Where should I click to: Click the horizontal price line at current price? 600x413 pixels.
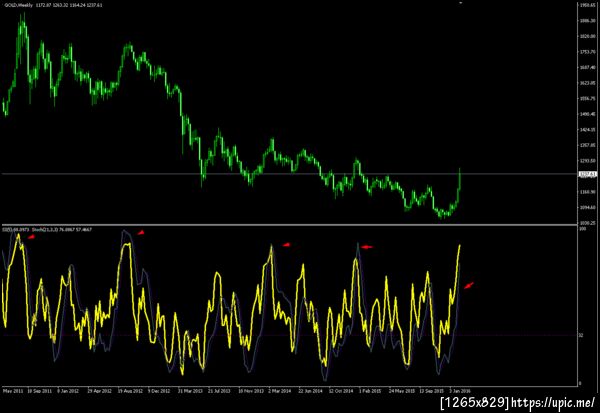click(290, 174)
